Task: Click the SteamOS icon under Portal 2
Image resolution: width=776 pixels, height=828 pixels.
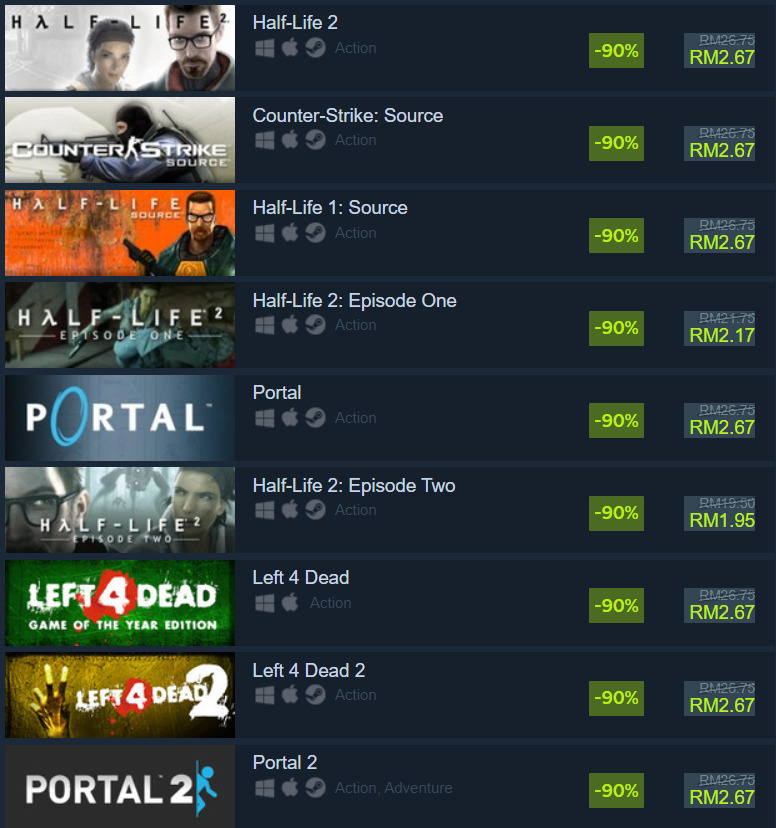Action: point(315,787)
